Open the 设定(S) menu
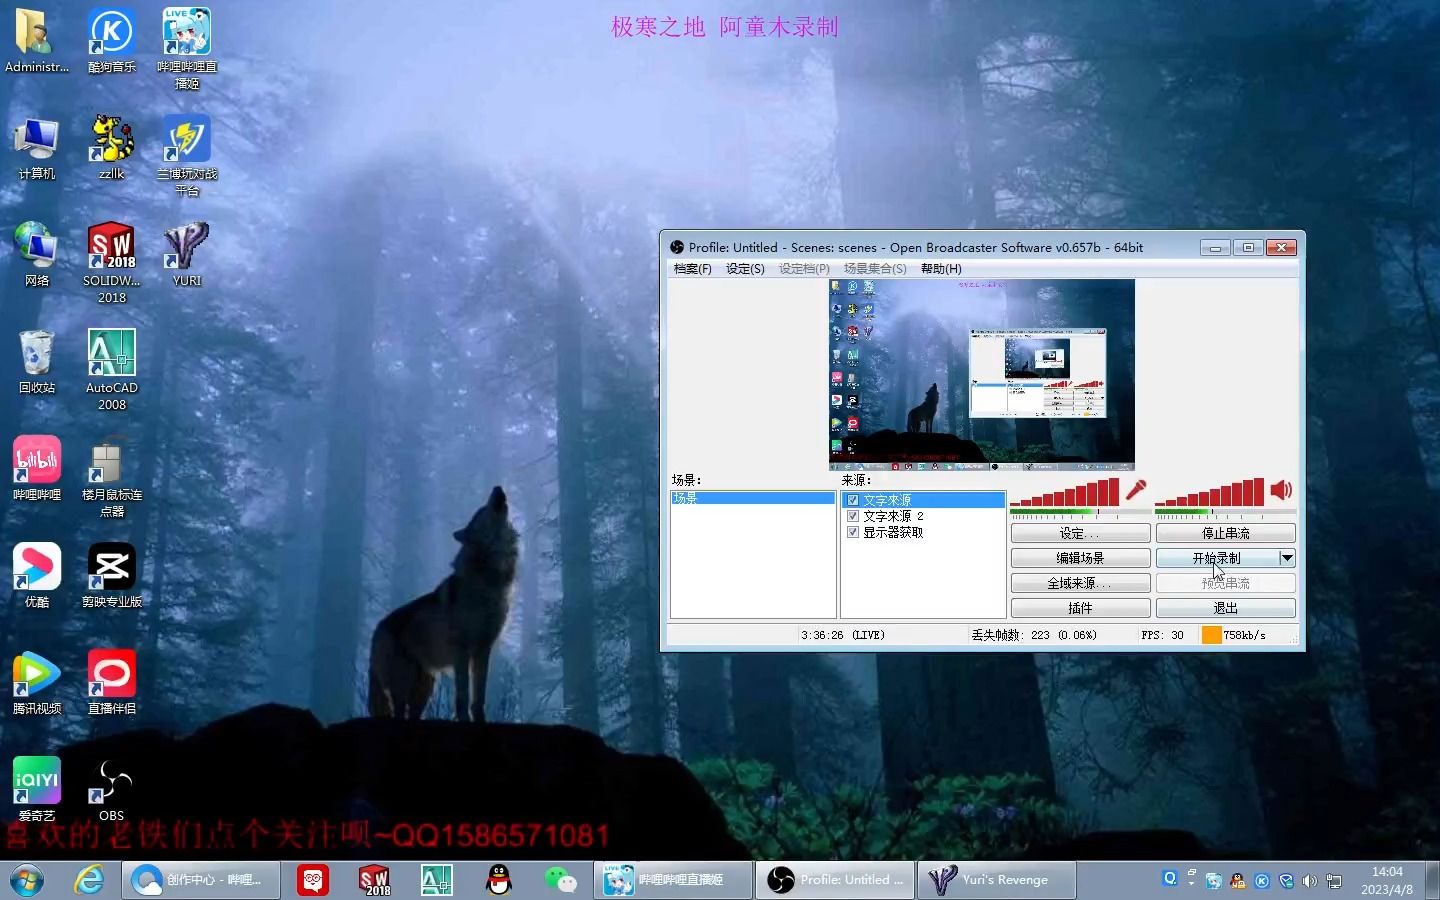Screen dimensions: 1440x900 tap(745, 269)
